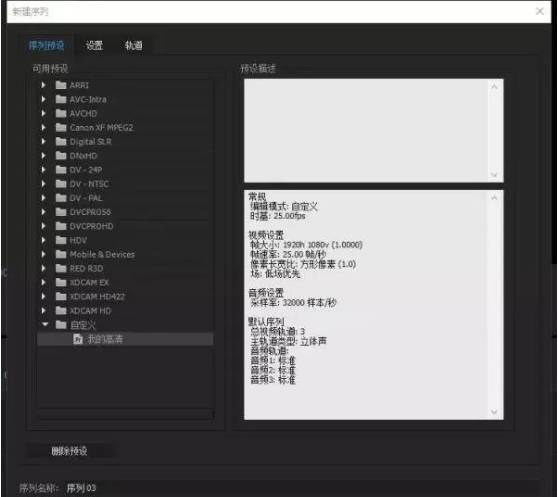Click the upper description box scroll-down arrow
This screenshot has width=558, height=497.
tap(494, 175)
